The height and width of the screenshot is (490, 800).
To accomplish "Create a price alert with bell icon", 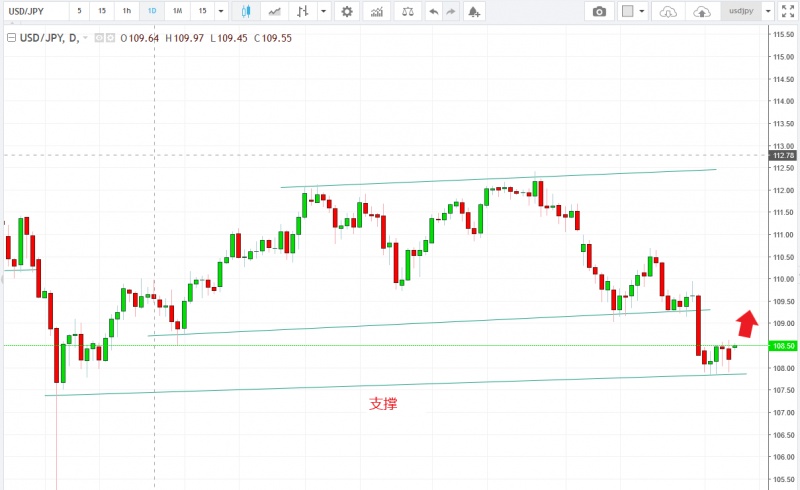I will (x=473, y=11).
